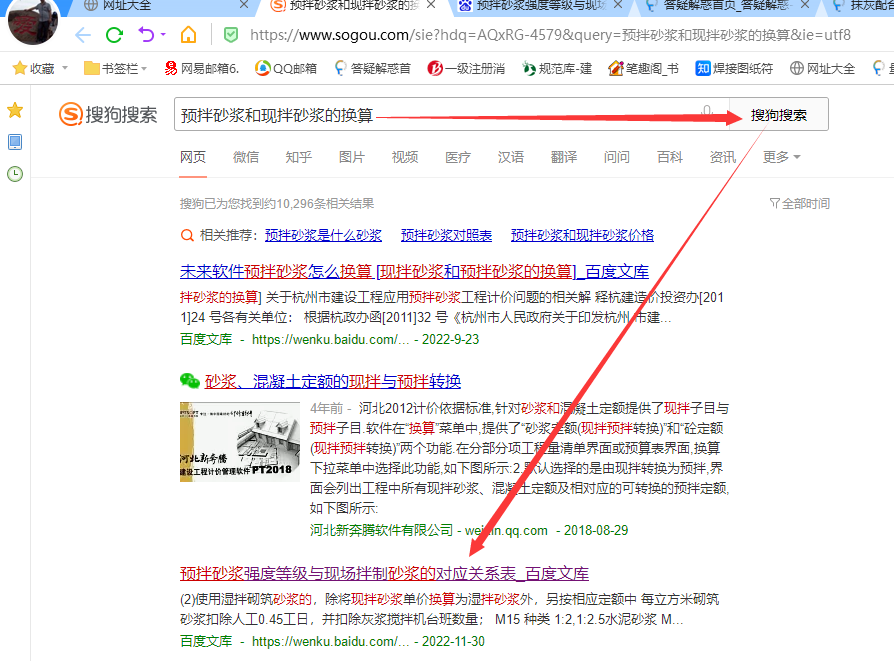Click 百度文库 source dated 2022-11-30
The width and height of the screenshot is (894, 661).
pyautogui.click(x=206, y=641)
